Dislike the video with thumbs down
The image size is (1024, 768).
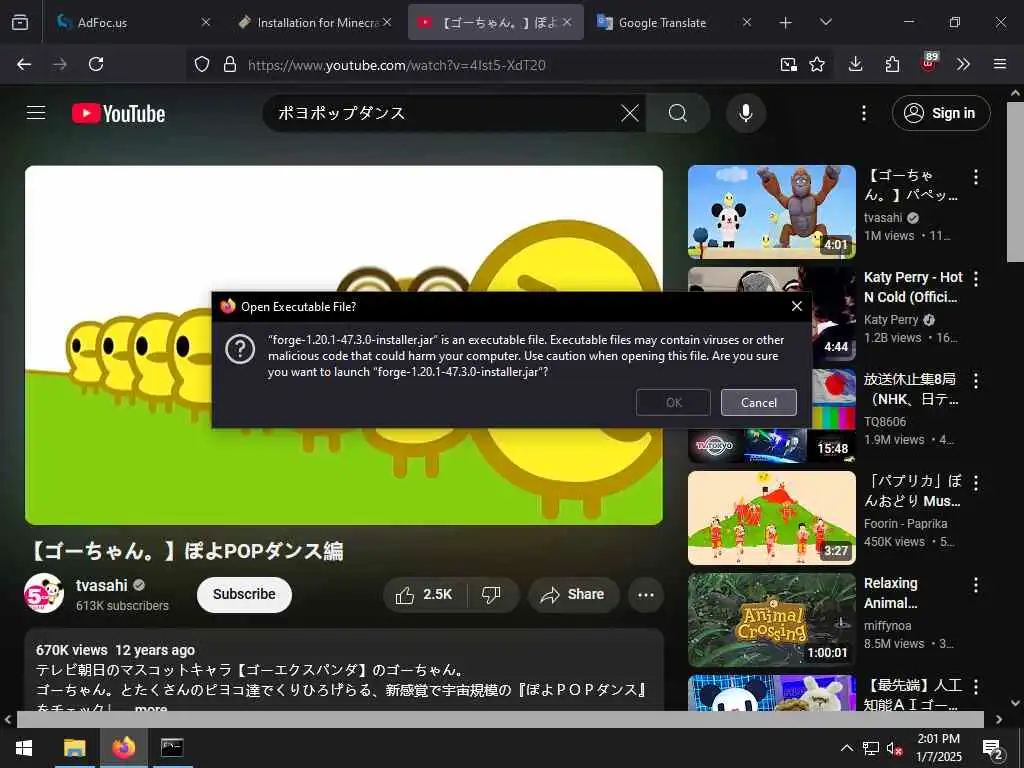pyautogui.click(x=492, y=594)
